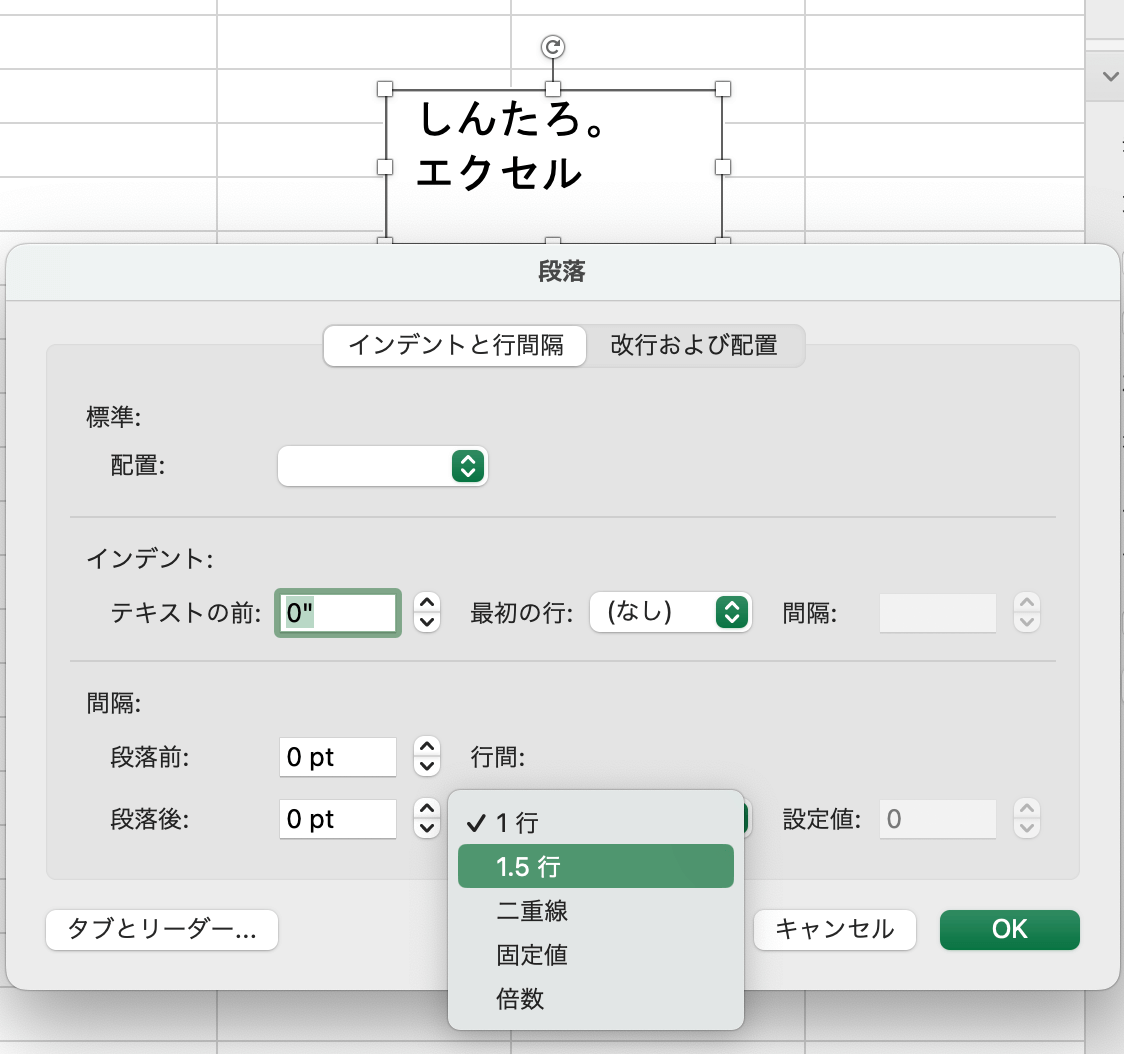Image resolution: width=1124 pixels, height=1054 pixels.
Task: Select the インデントと行間隔 tab
Action: pos(455,346)
